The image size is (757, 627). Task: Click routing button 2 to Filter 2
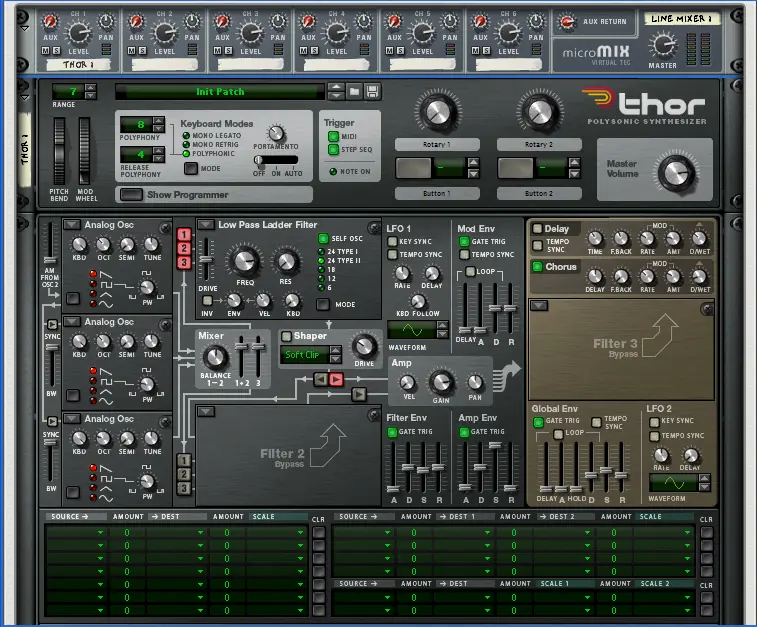point(183,474)
